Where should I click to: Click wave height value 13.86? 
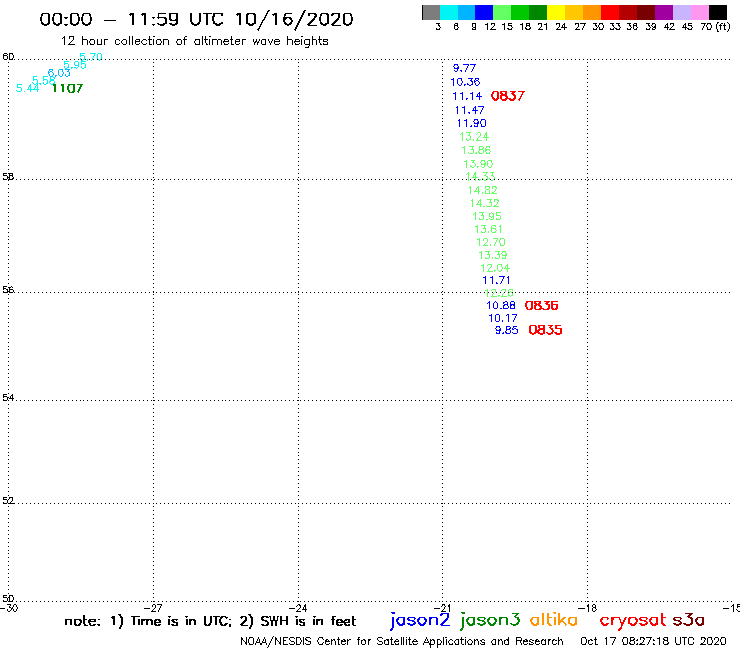[476, 150]
